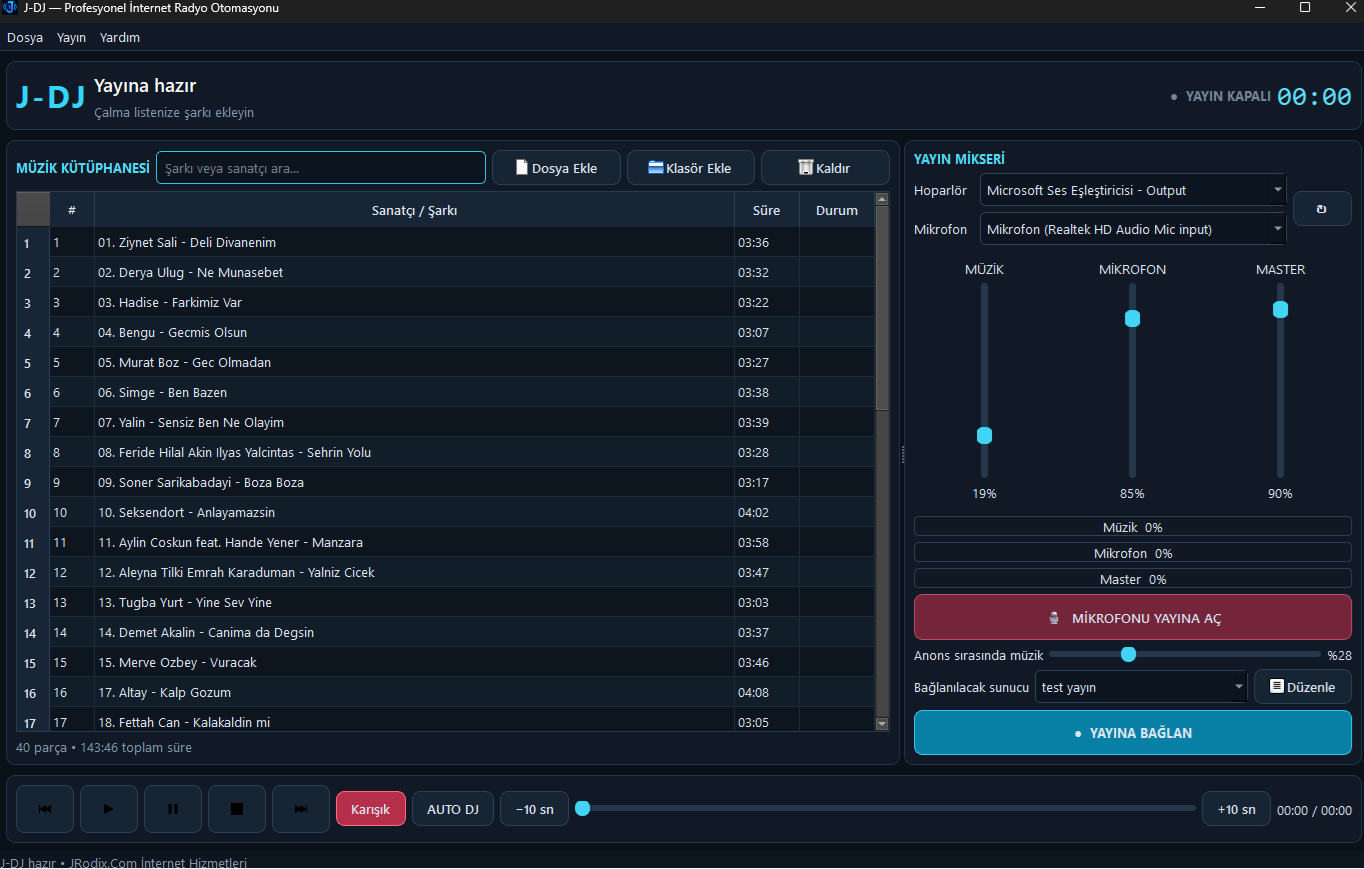Click the Master 0% level meter
The height and width of the screenshot is (869, 1364).
pos(1133,579)
